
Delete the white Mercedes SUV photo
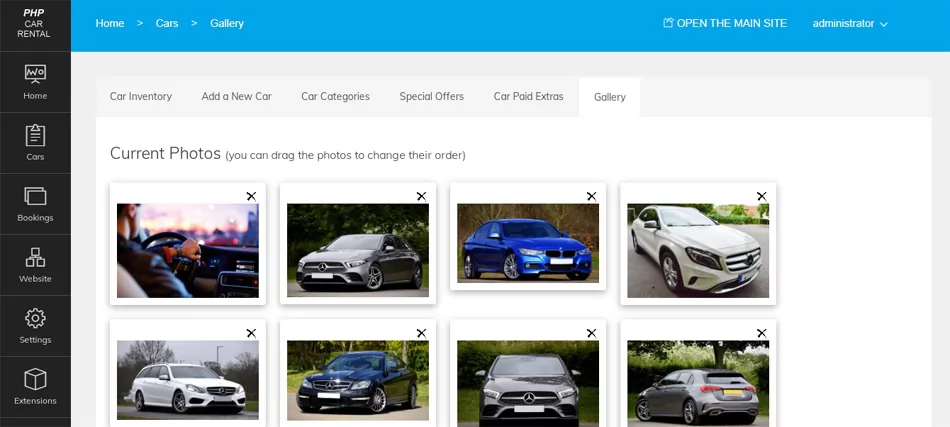762,196
